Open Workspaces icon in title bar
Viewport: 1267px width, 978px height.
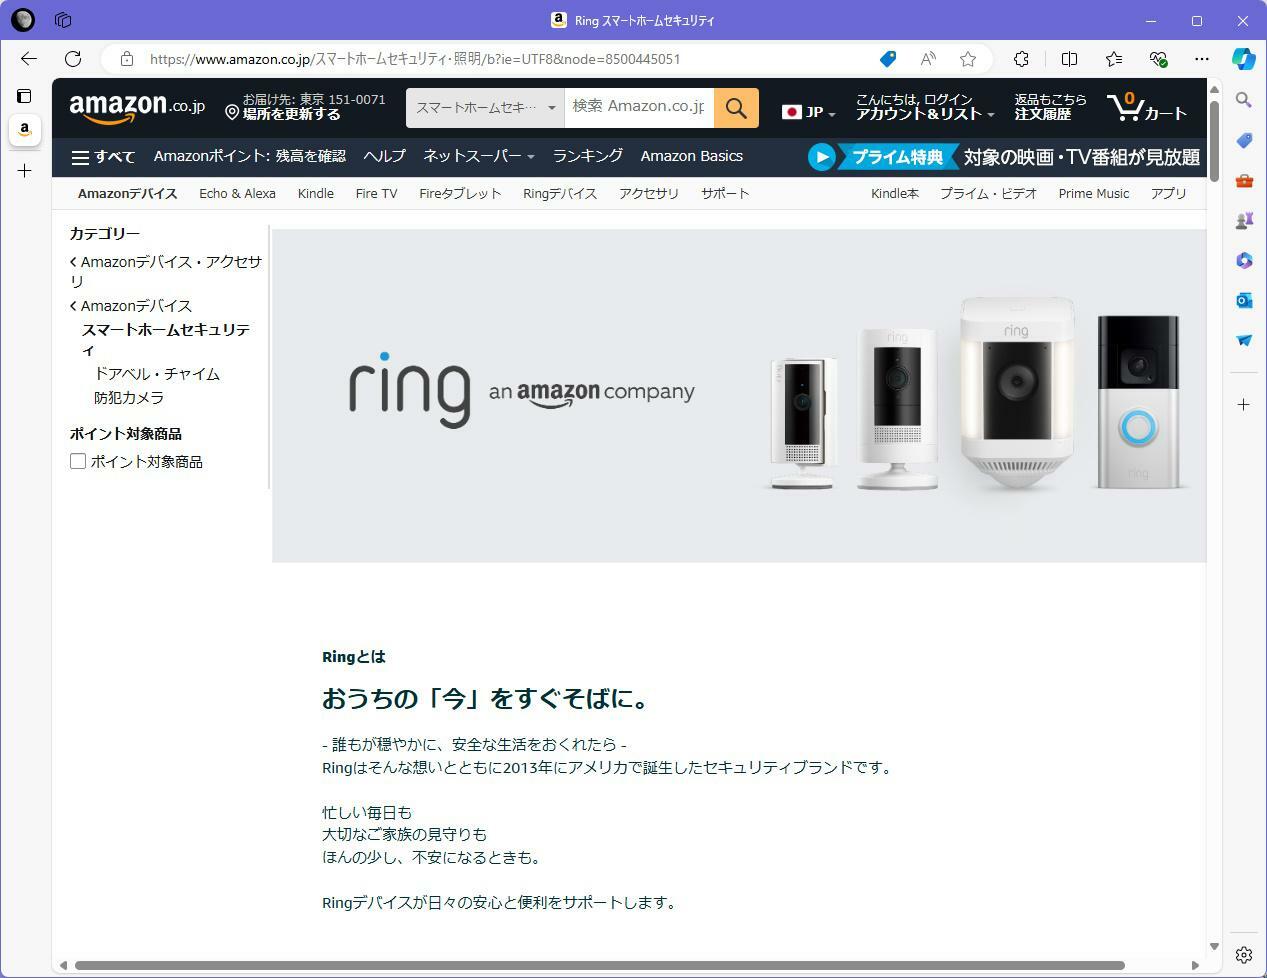pyautogui.click(x=63, y=20)
